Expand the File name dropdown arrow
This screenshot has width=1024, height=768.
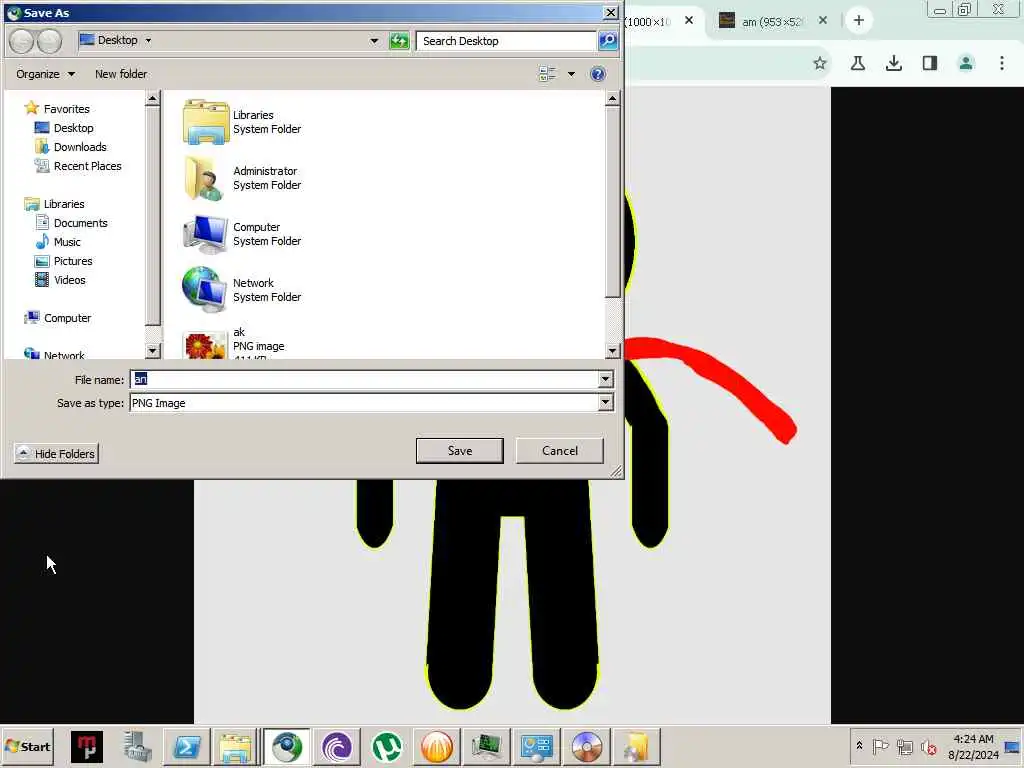(x=605, y=379)
